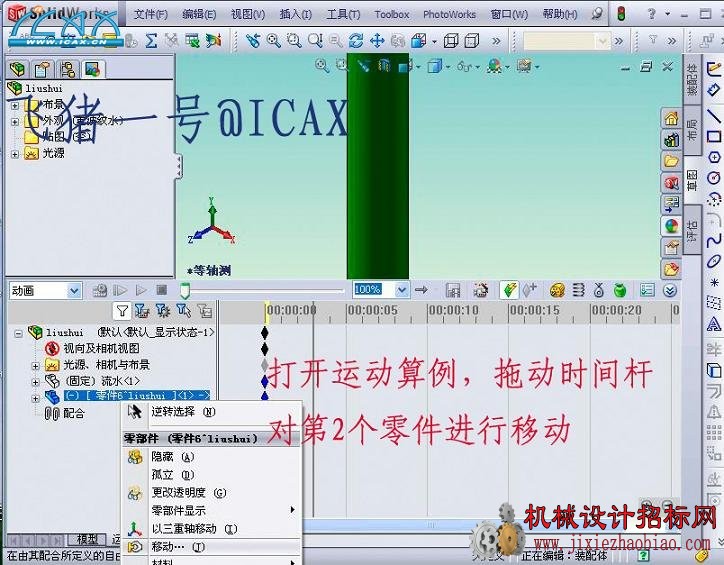
Task: Click the wireframe cube display icon
Action: coord(451,41)
